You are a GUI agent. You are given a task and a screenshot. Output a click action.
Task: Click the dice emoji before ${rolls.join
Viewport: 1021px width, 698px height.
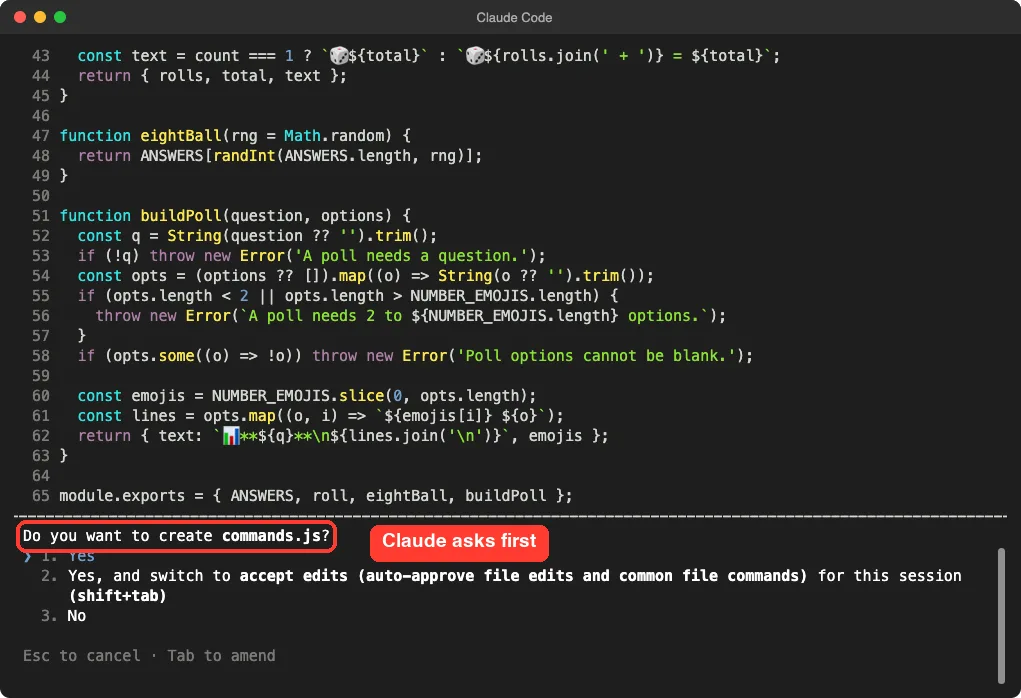click(475, 55)
